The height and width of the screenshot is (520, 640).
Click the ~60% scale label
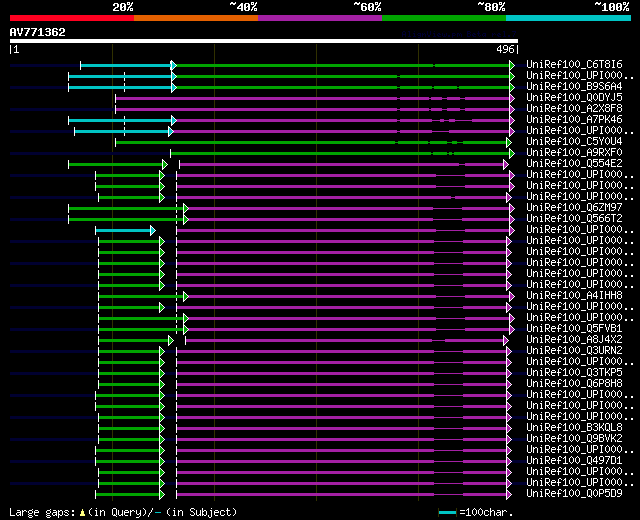tap(367, 7)
